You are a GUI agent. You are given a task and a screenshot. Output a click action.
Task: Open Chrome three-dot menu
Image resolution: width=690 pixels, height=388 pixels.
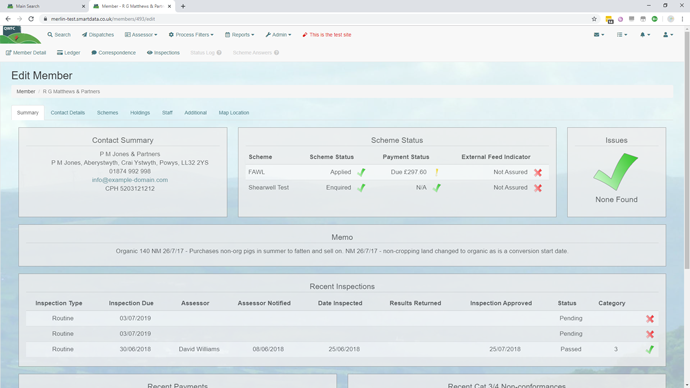(683, 19)
